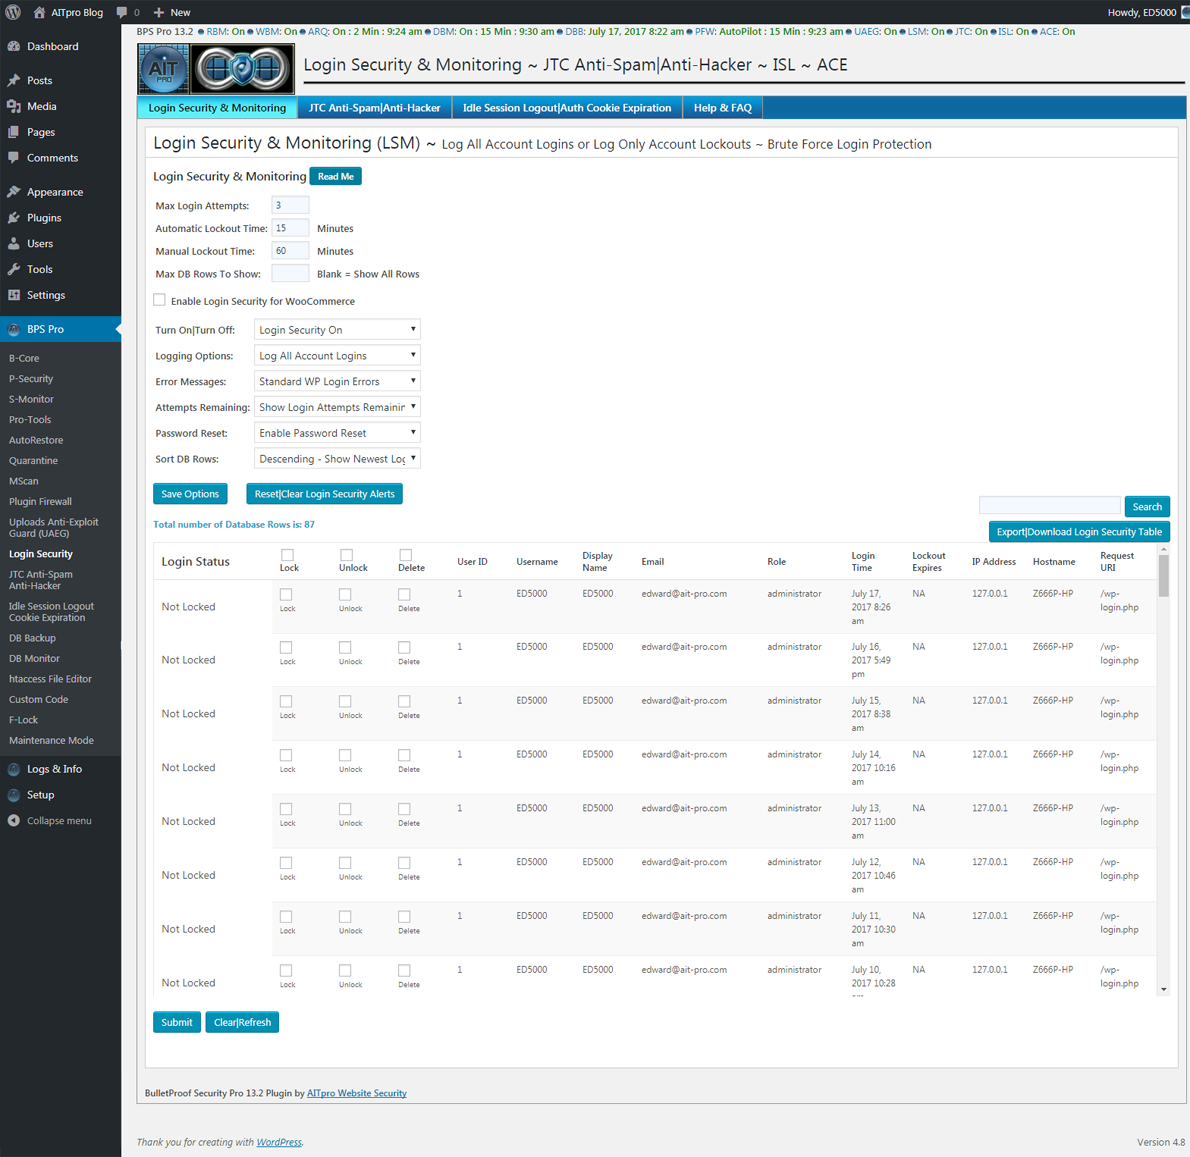Click the home icon beside AITpro Blog
The width and height of the screenshot is (1190, 1157).
tap(39, 12)
